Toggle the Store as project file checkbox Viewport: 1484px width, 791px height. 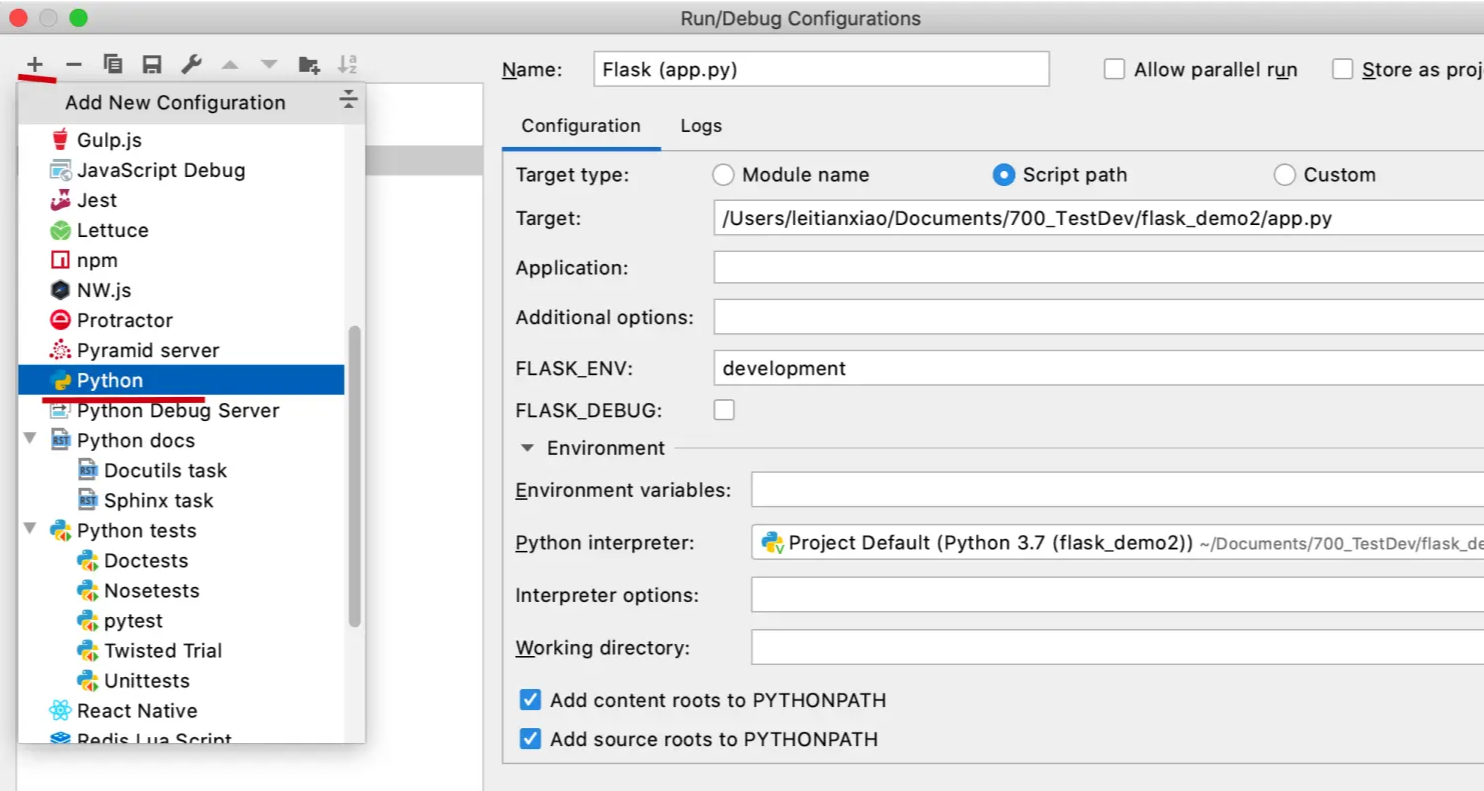click(1343, 69)
